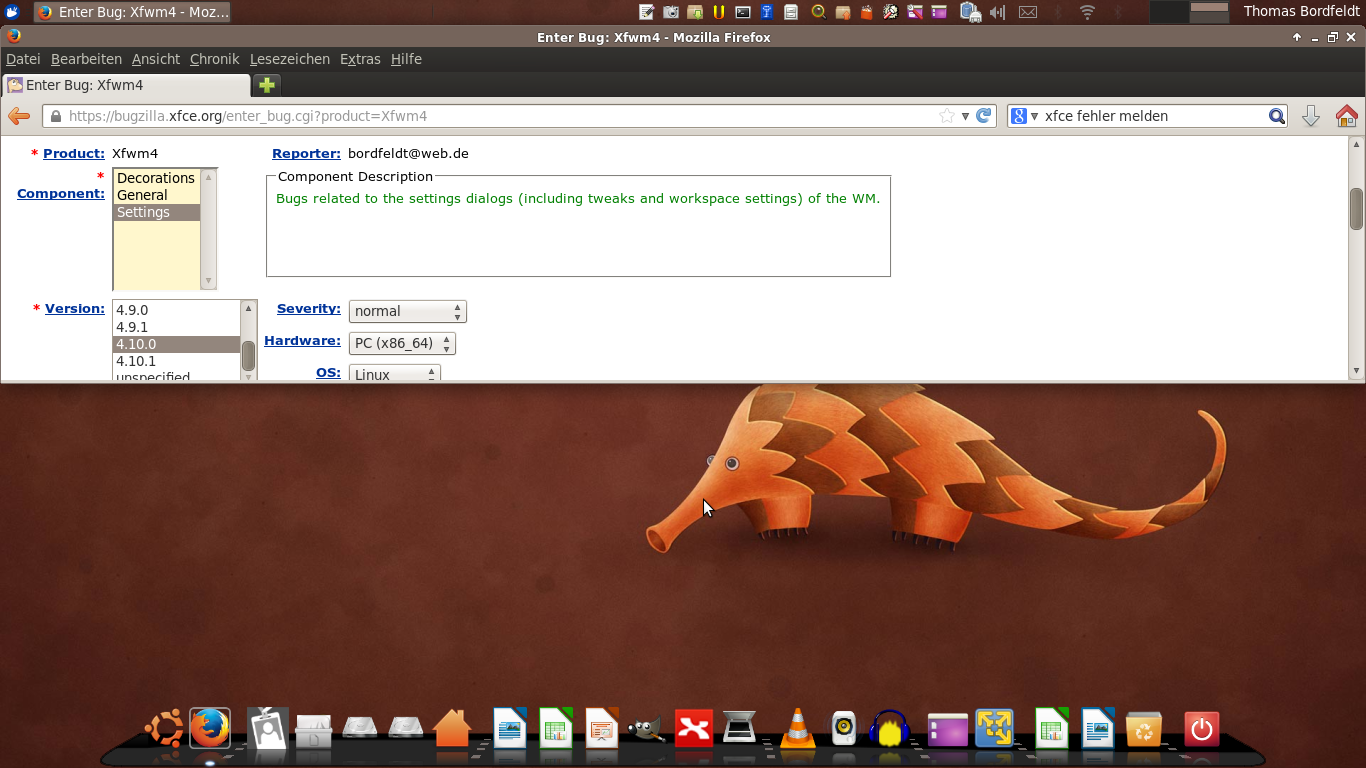Click the red power button in the dock
The image size is (1366, 768).
(1201, 729)
